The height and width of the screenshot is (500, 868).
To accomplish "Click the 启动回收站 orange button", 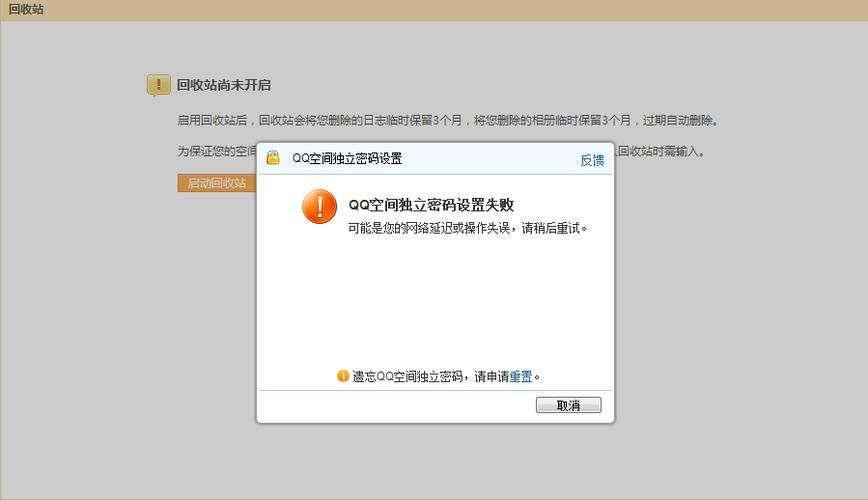I will click(217, 183).
